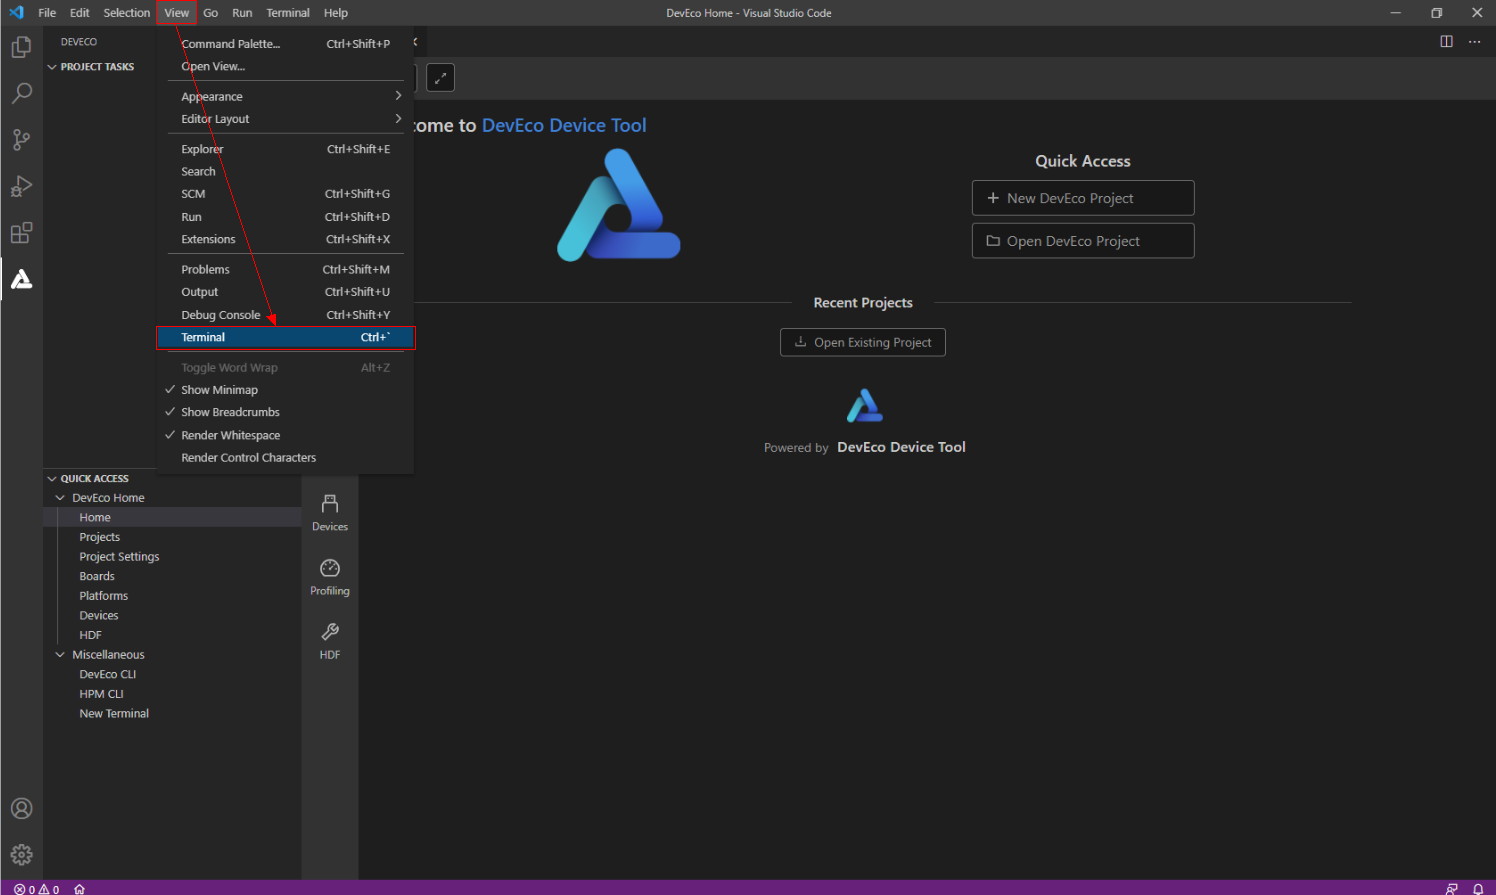The image size is (1496, 895).
Task: Open Source Control activity bar icon
Action: 21,140
